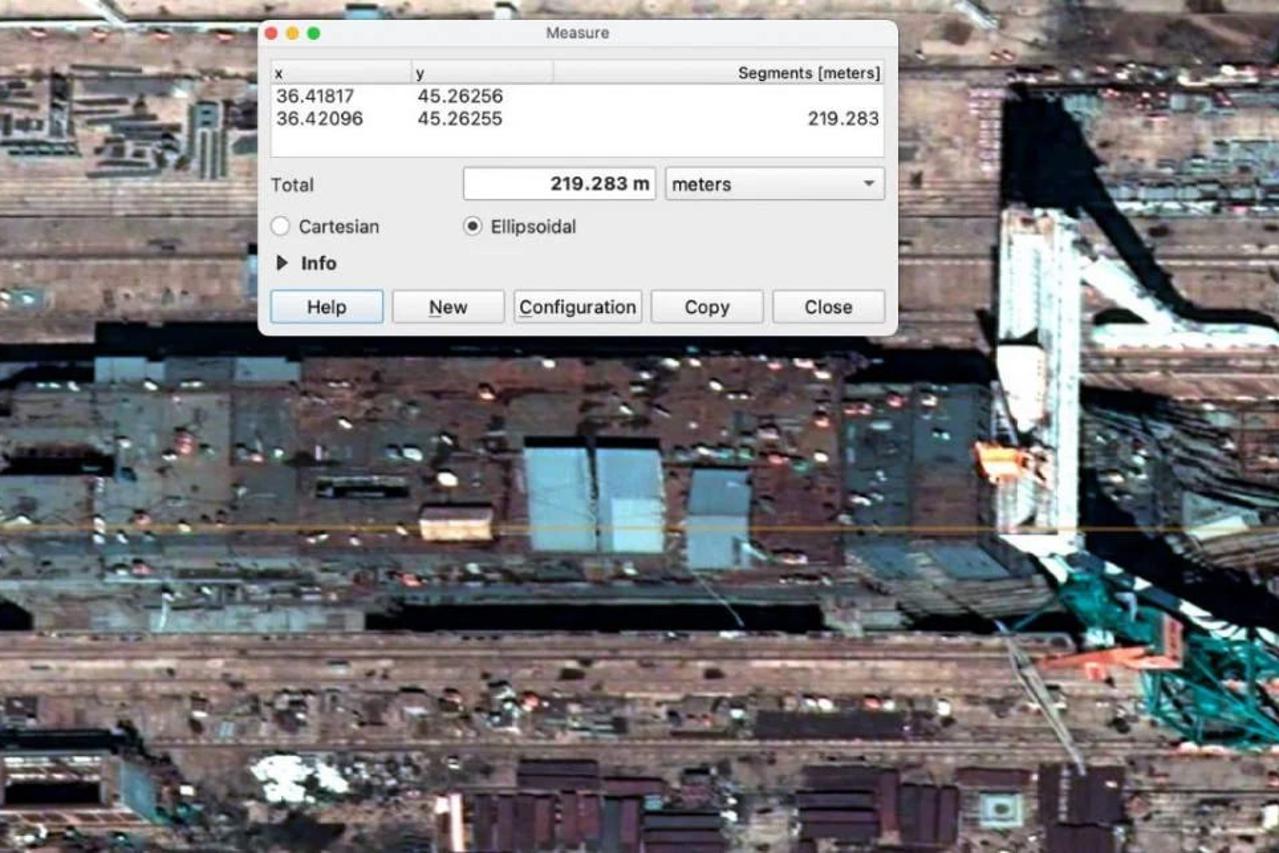Click the x column header
Screen dimensions: 1279x853
[x=340, y=73]
